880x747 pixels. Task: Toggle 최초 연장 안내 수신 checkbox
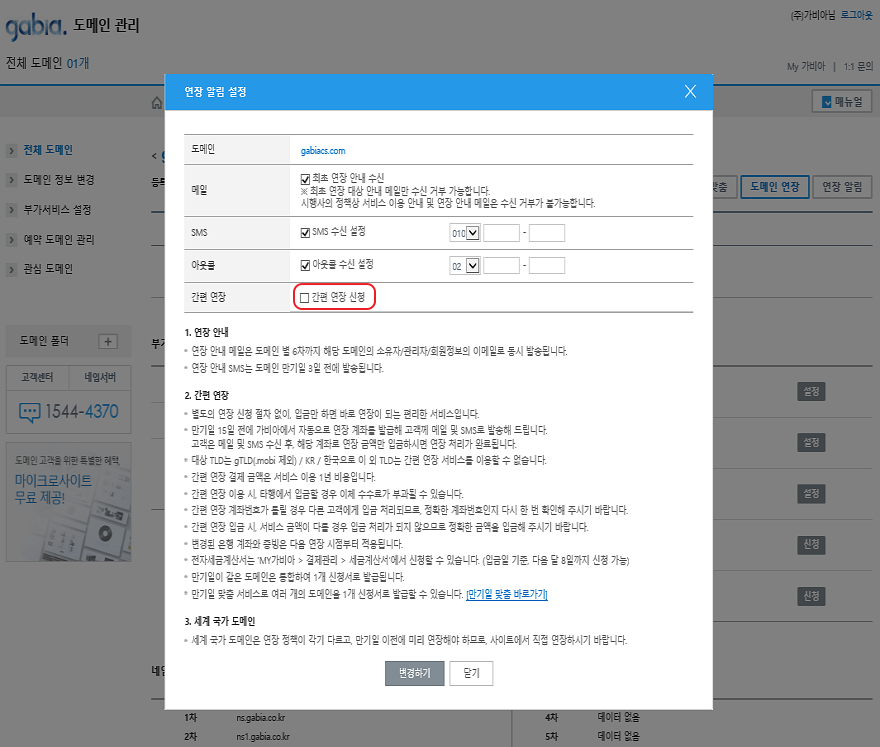click(x=305, y=179)
